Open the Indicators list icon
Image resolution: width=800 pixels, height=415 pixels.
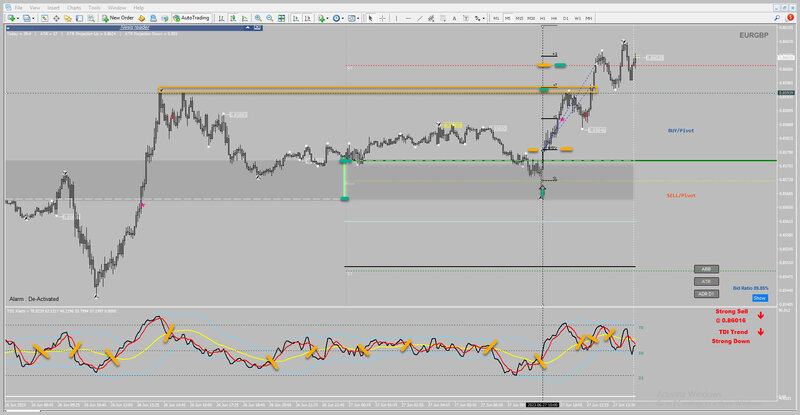tap(321, 18)
